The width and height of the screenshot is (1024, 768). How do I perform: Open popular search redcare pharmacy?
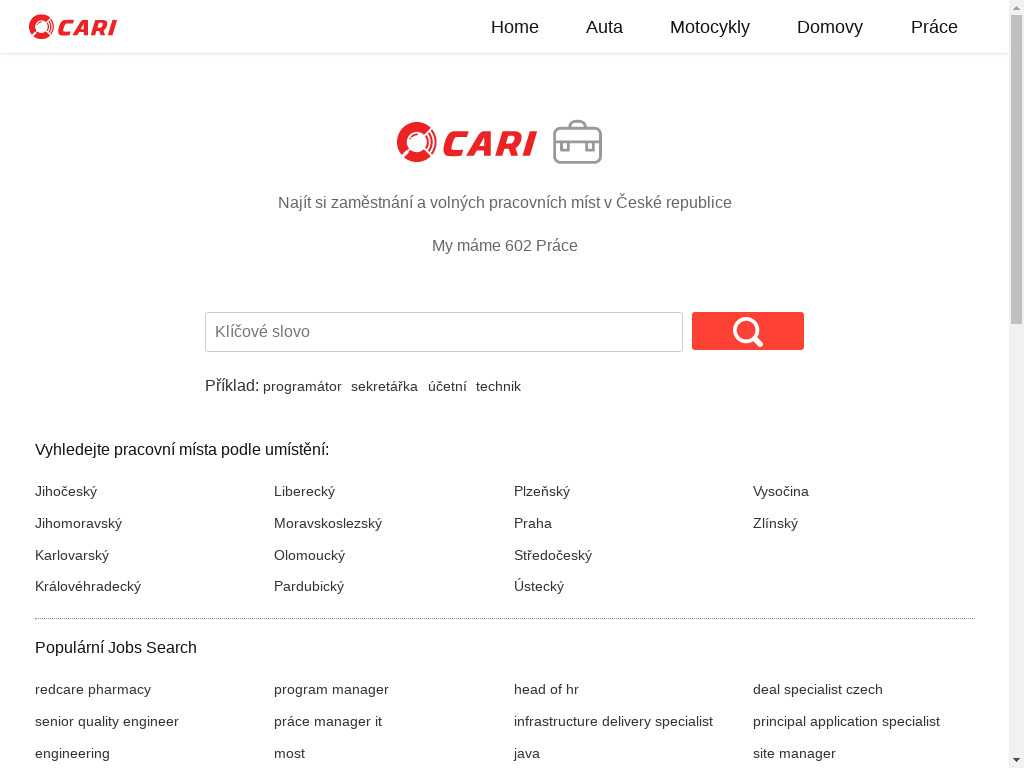pos(93,689)
